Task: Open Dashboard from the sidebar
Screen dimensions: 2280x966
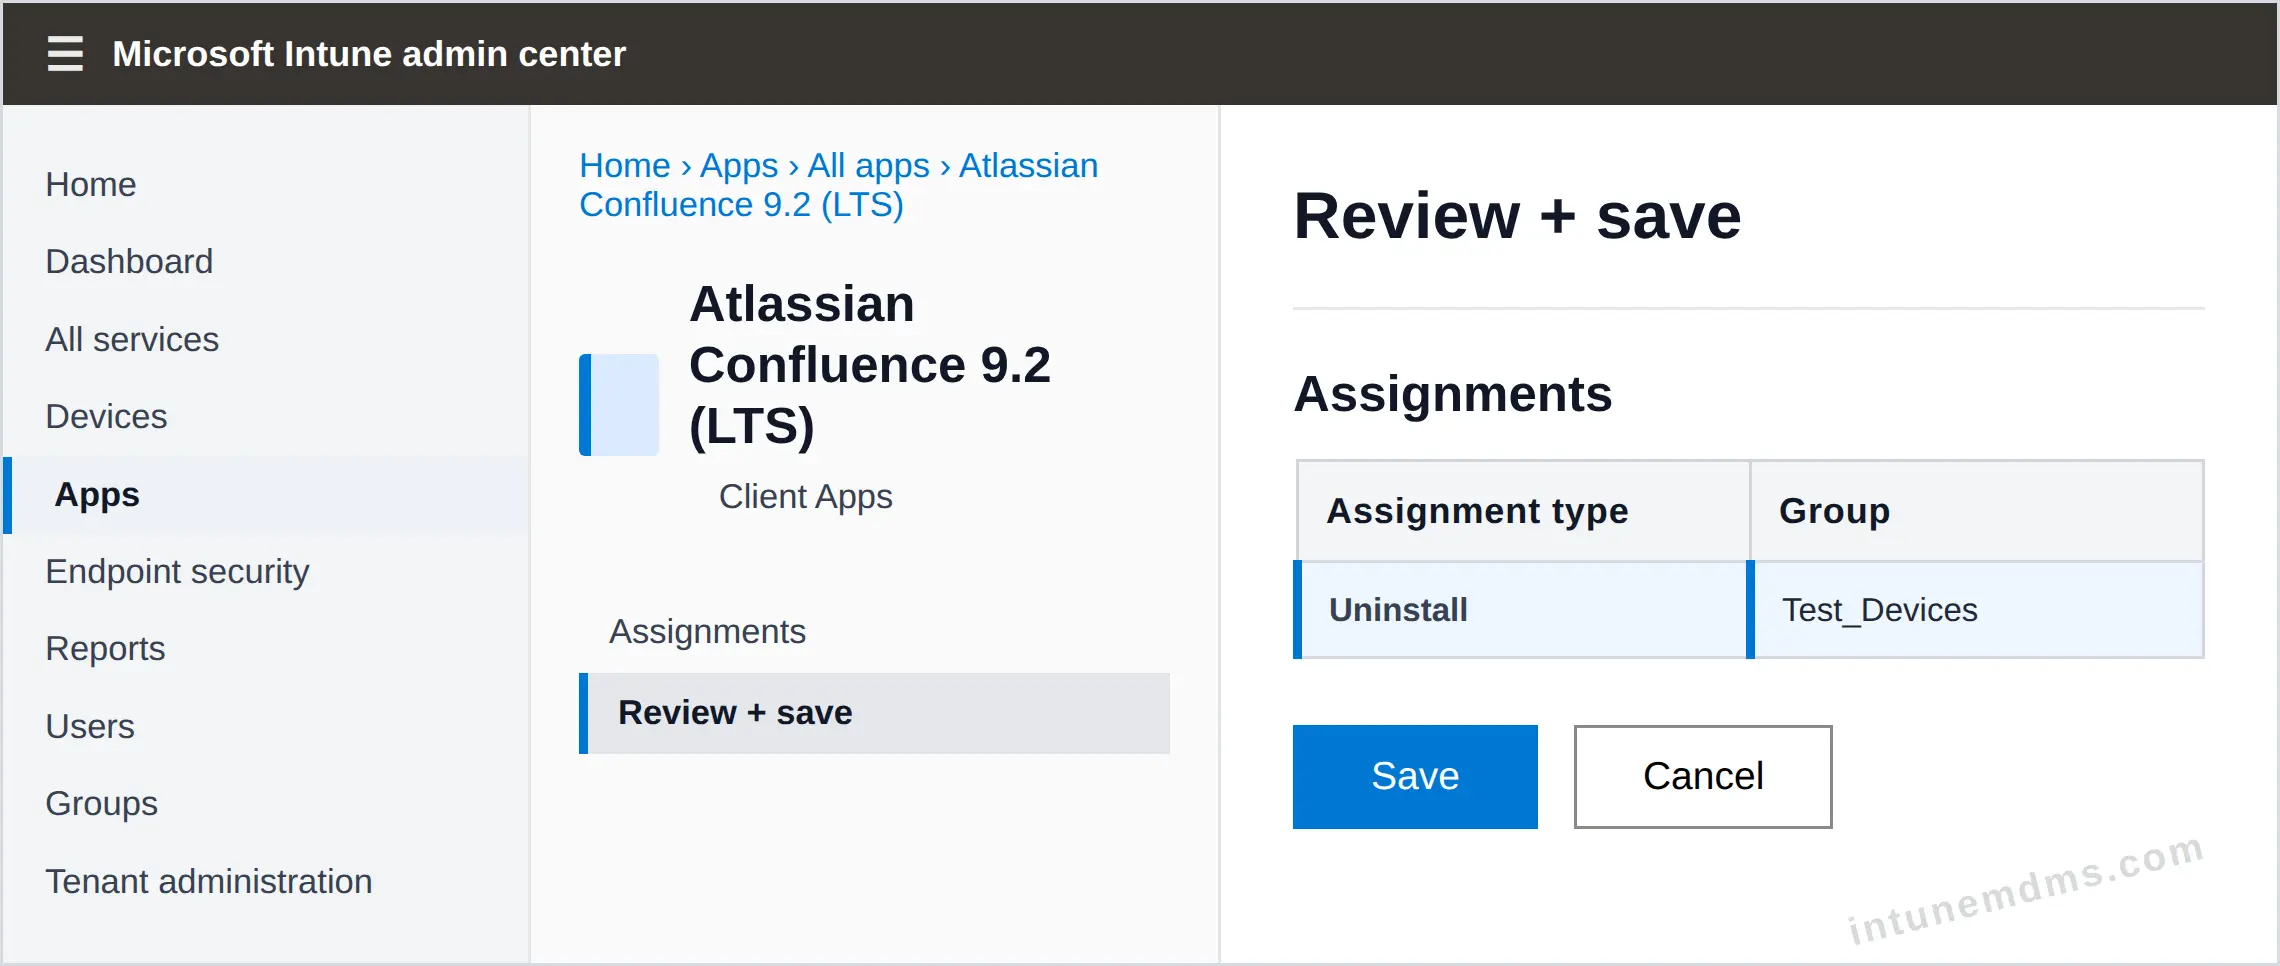Action: coord(129,262)
